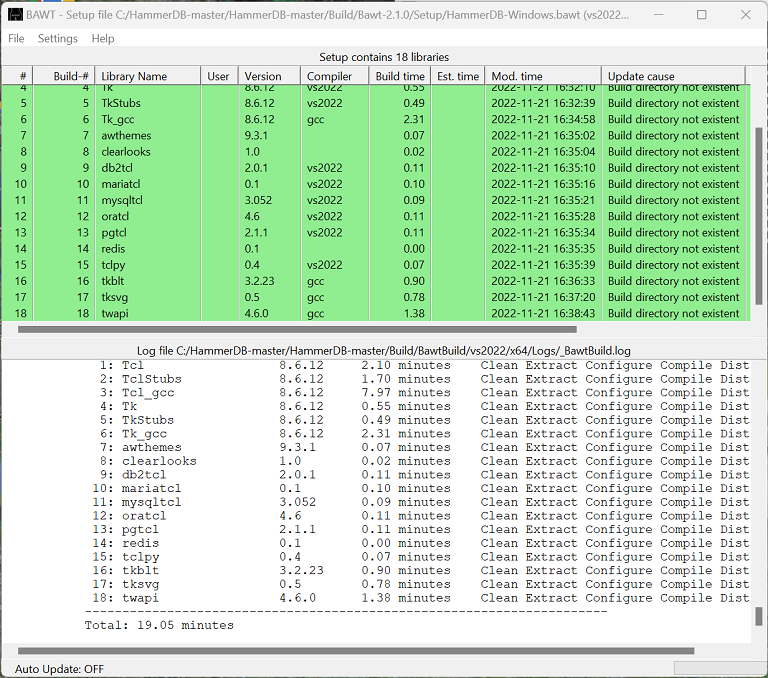768x678 pixels.
Task: Click the BAWT application icon in title bar
Action: 15,15
